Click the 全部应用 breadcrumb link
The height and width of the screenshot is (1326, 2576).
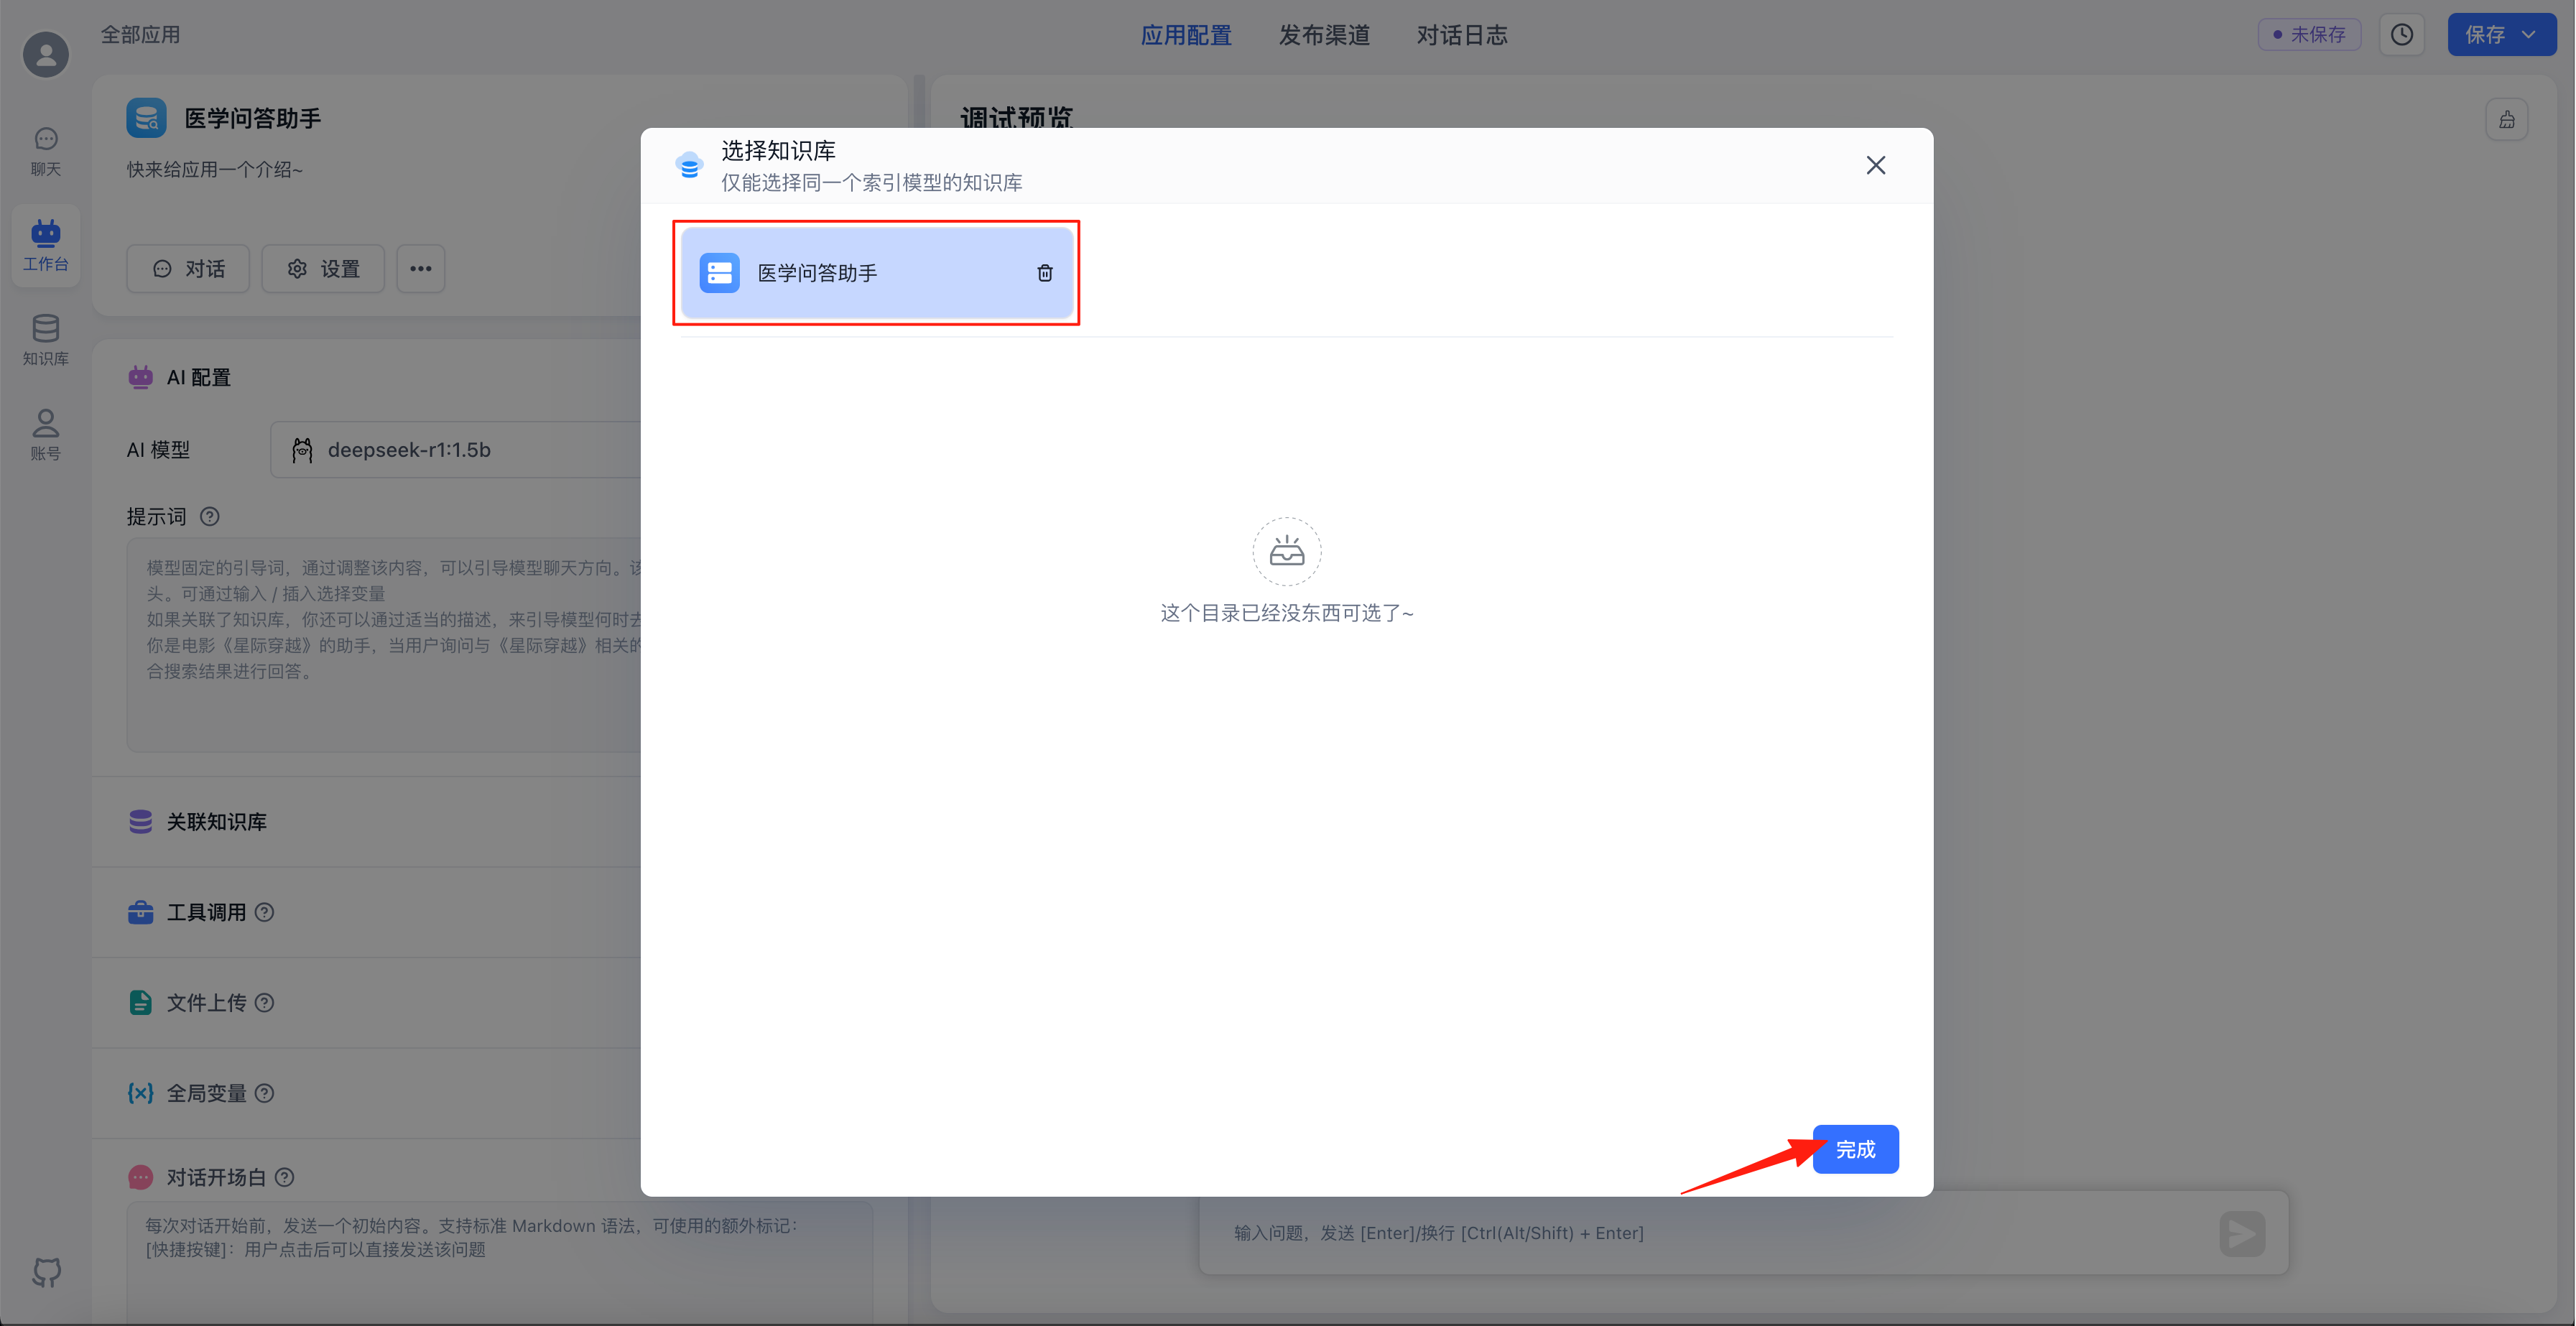(140, 35)
